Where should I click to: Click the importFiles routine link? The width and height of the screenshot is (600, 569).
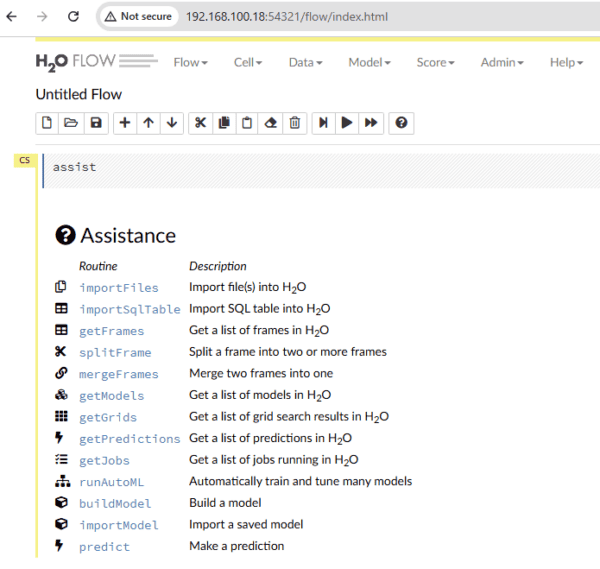click(x=118, y=288)
